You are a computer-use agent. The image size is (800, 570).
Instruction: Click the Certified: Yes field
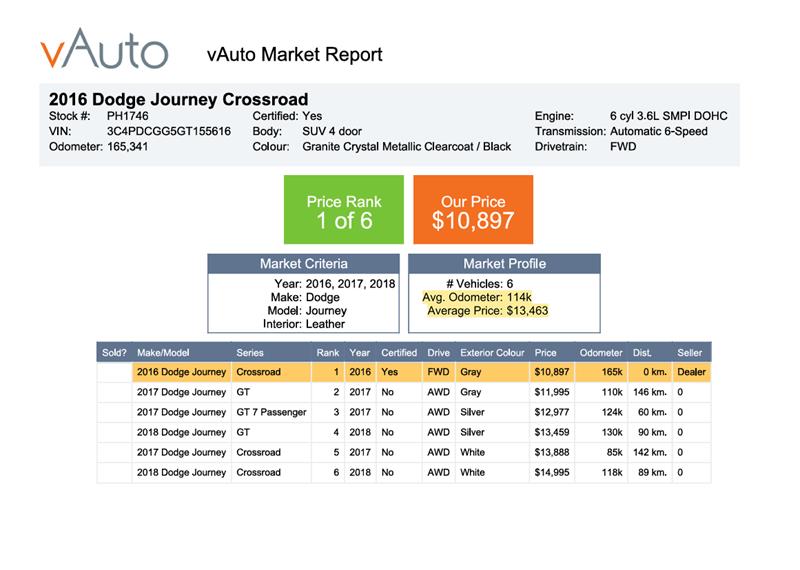point(287,116)
